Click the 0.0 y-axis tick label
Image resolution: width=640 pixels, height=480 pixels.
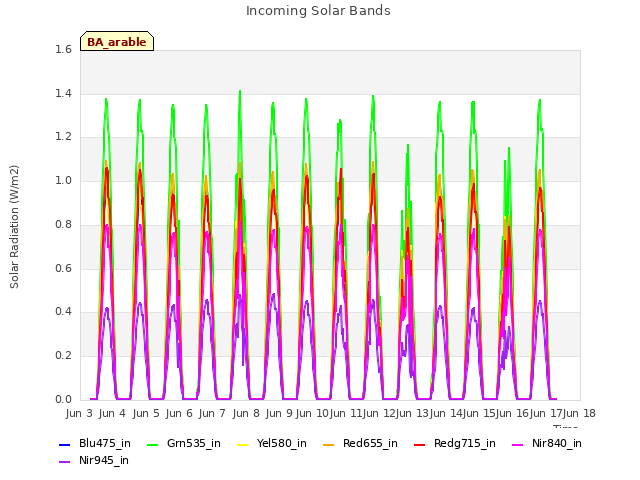(63, 399)
